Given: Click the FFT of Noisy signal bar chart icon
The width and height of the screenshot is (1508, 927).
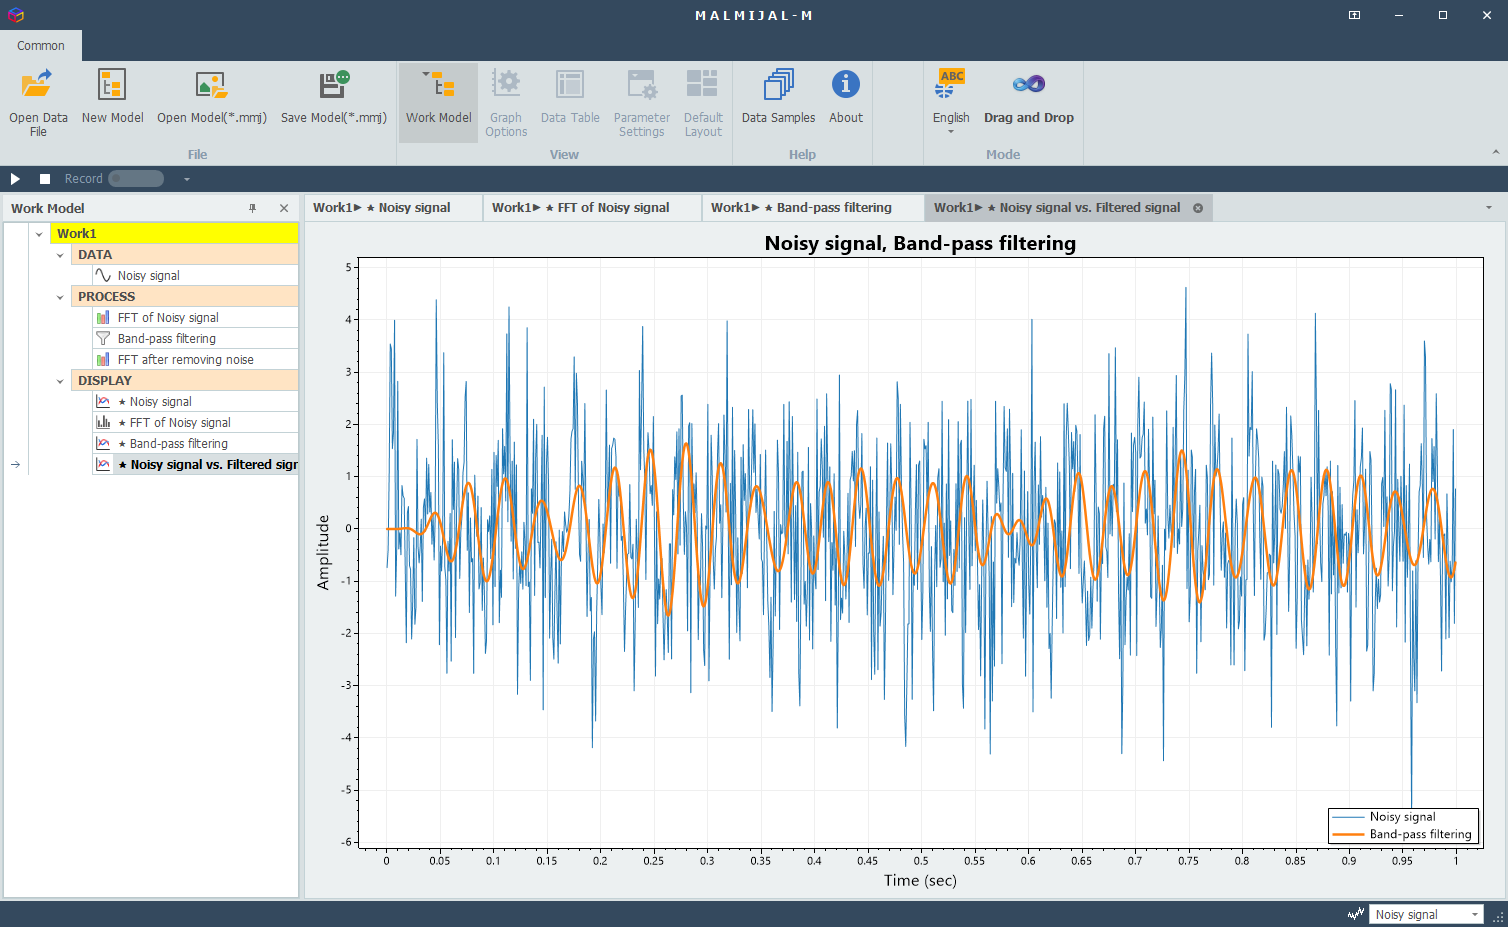Looking at the screenshot, I should [103, 318].
